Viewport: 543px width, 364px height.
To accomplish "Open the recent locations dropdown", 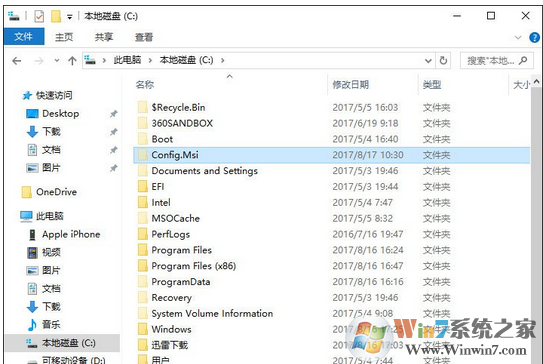I will point(57,61).
